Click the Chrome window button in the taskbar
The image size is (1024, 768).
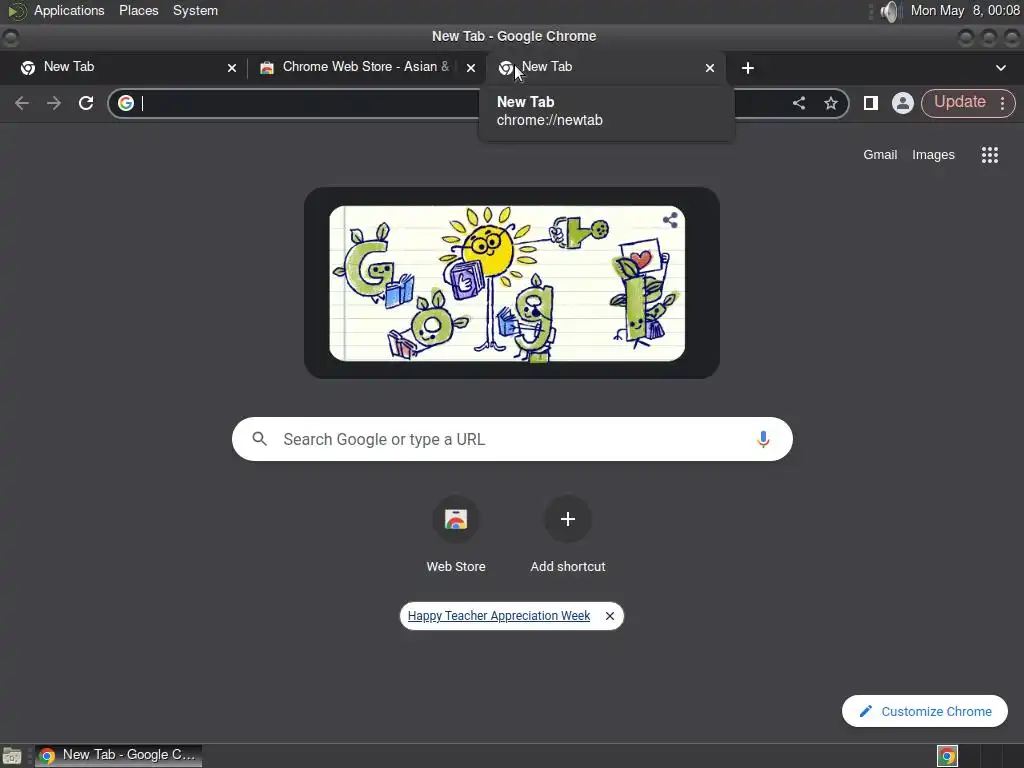pyautogui.click(x=118, y=756)
